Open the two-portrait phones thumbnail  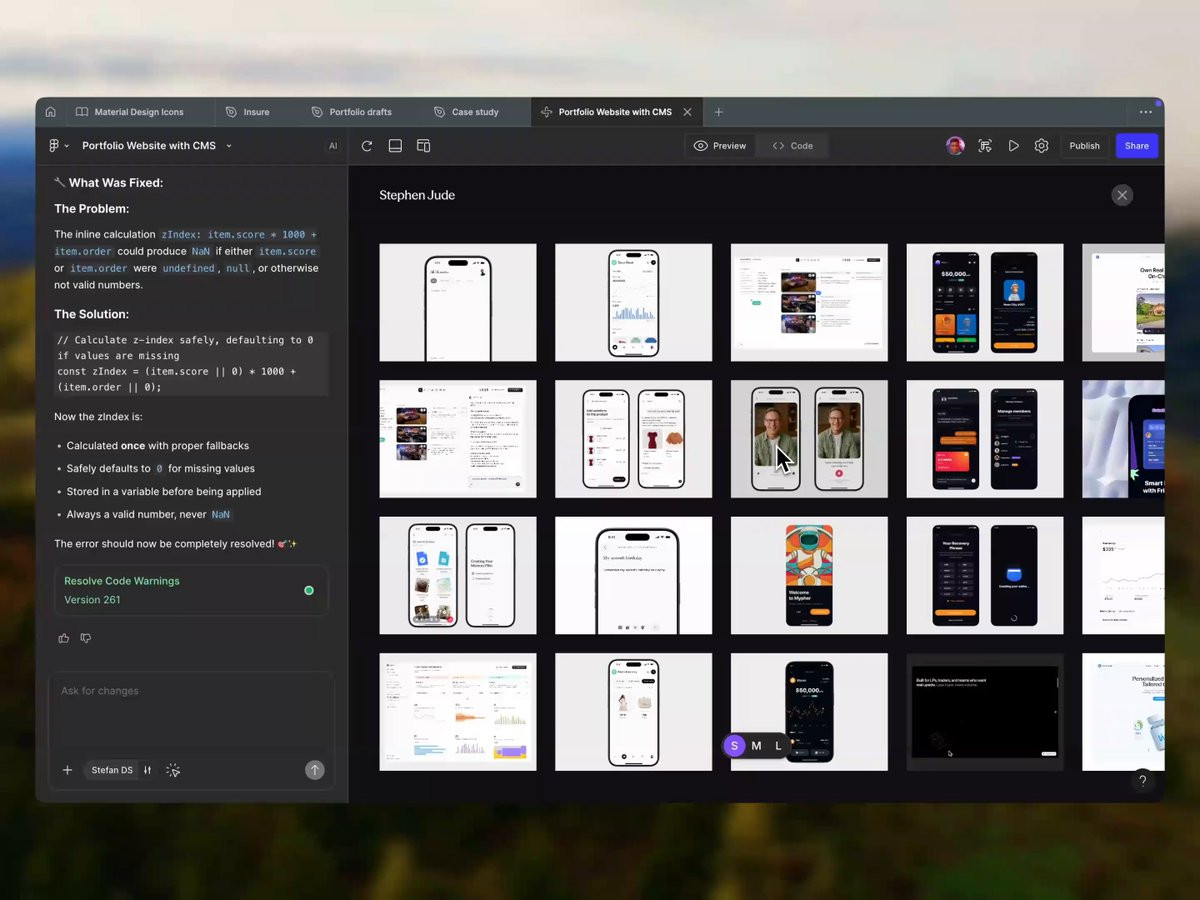click(809, 439)
